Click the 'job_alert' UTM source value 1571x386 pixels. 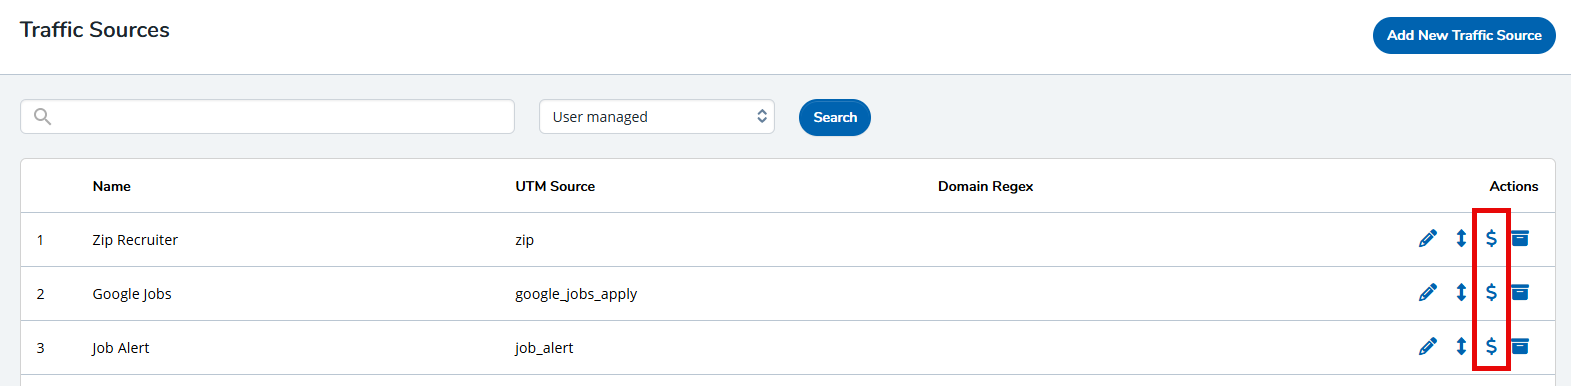click(x=544, y=348)
